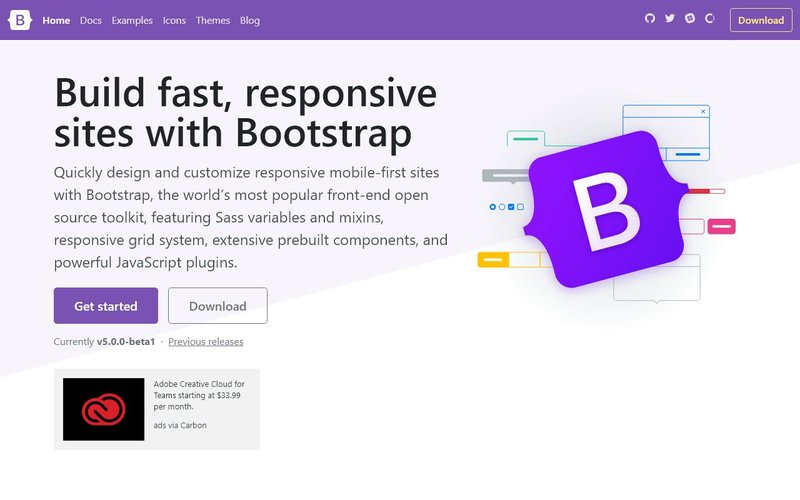This screenshot has width=800, height=500.
Task: Open the Twitter bird icon link
Action: point(669,19)
